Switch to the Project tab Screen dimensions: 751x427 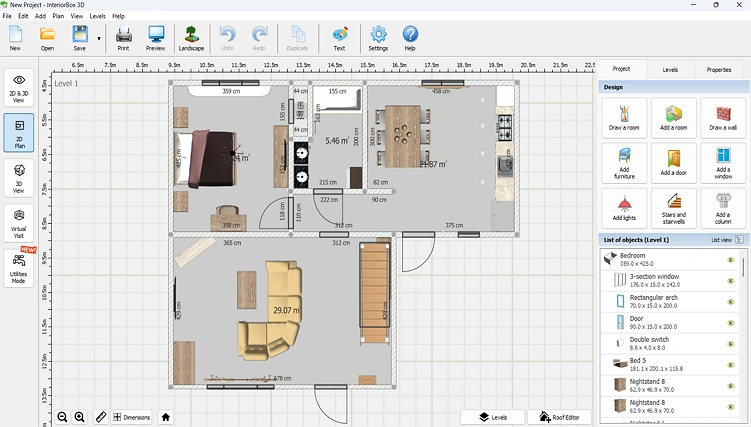tap(621, 69)
